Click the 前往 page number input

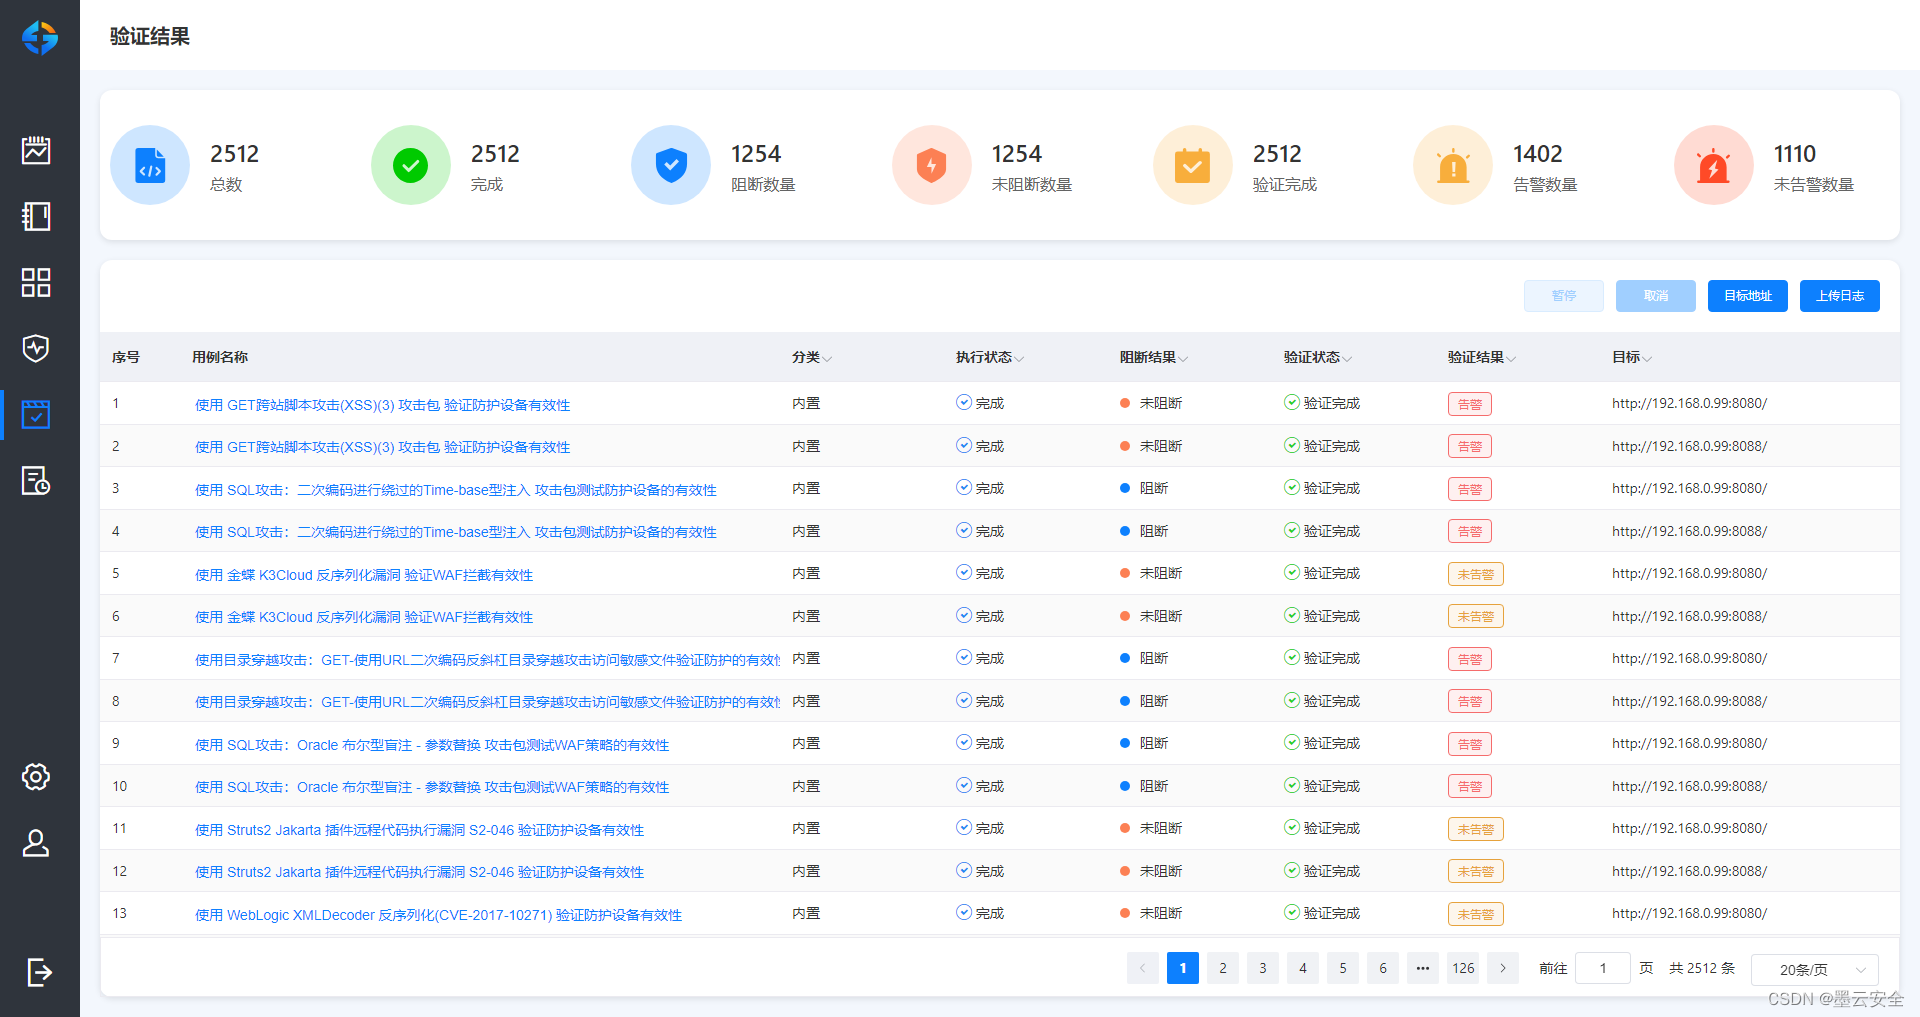tap(1603, 968)
